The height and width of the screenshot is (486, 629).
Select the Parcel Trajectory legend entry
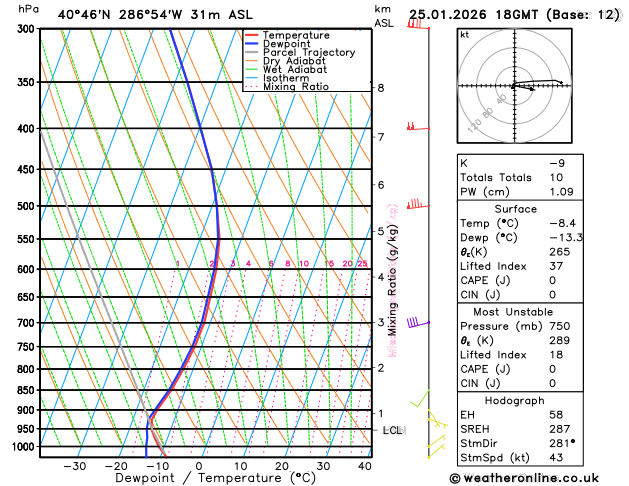point(300,53)
